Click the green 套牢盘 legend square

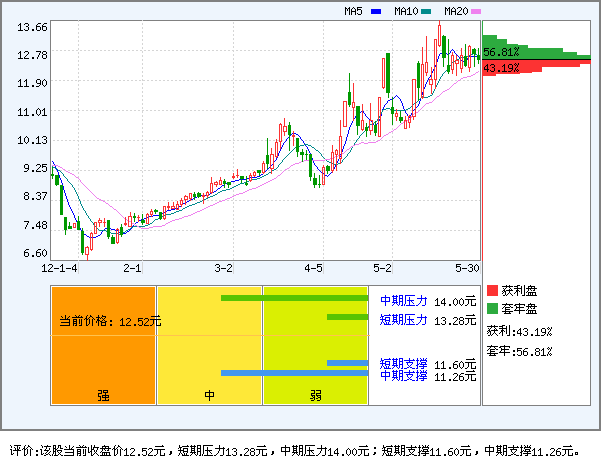tap(493, 309)
